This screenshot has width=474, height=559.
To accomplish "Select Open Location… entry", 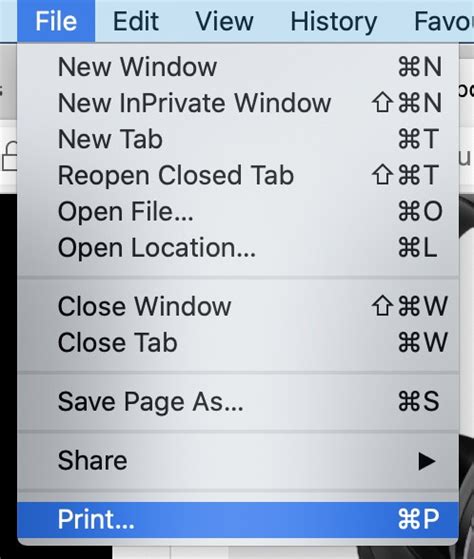I will coord(238,248).
